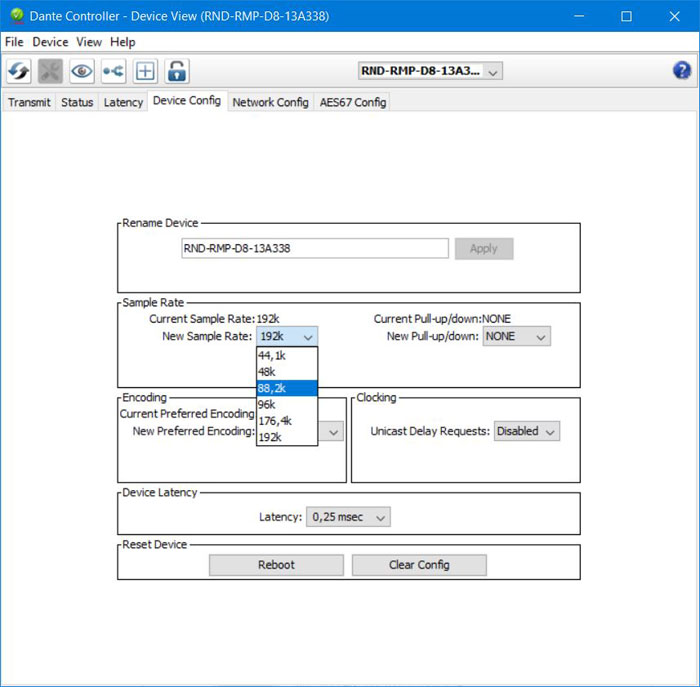The width and height of the screenshot is (700, 687).
Task: Open the Unicast Delay Requests dropdown
Action: [526, 431]
